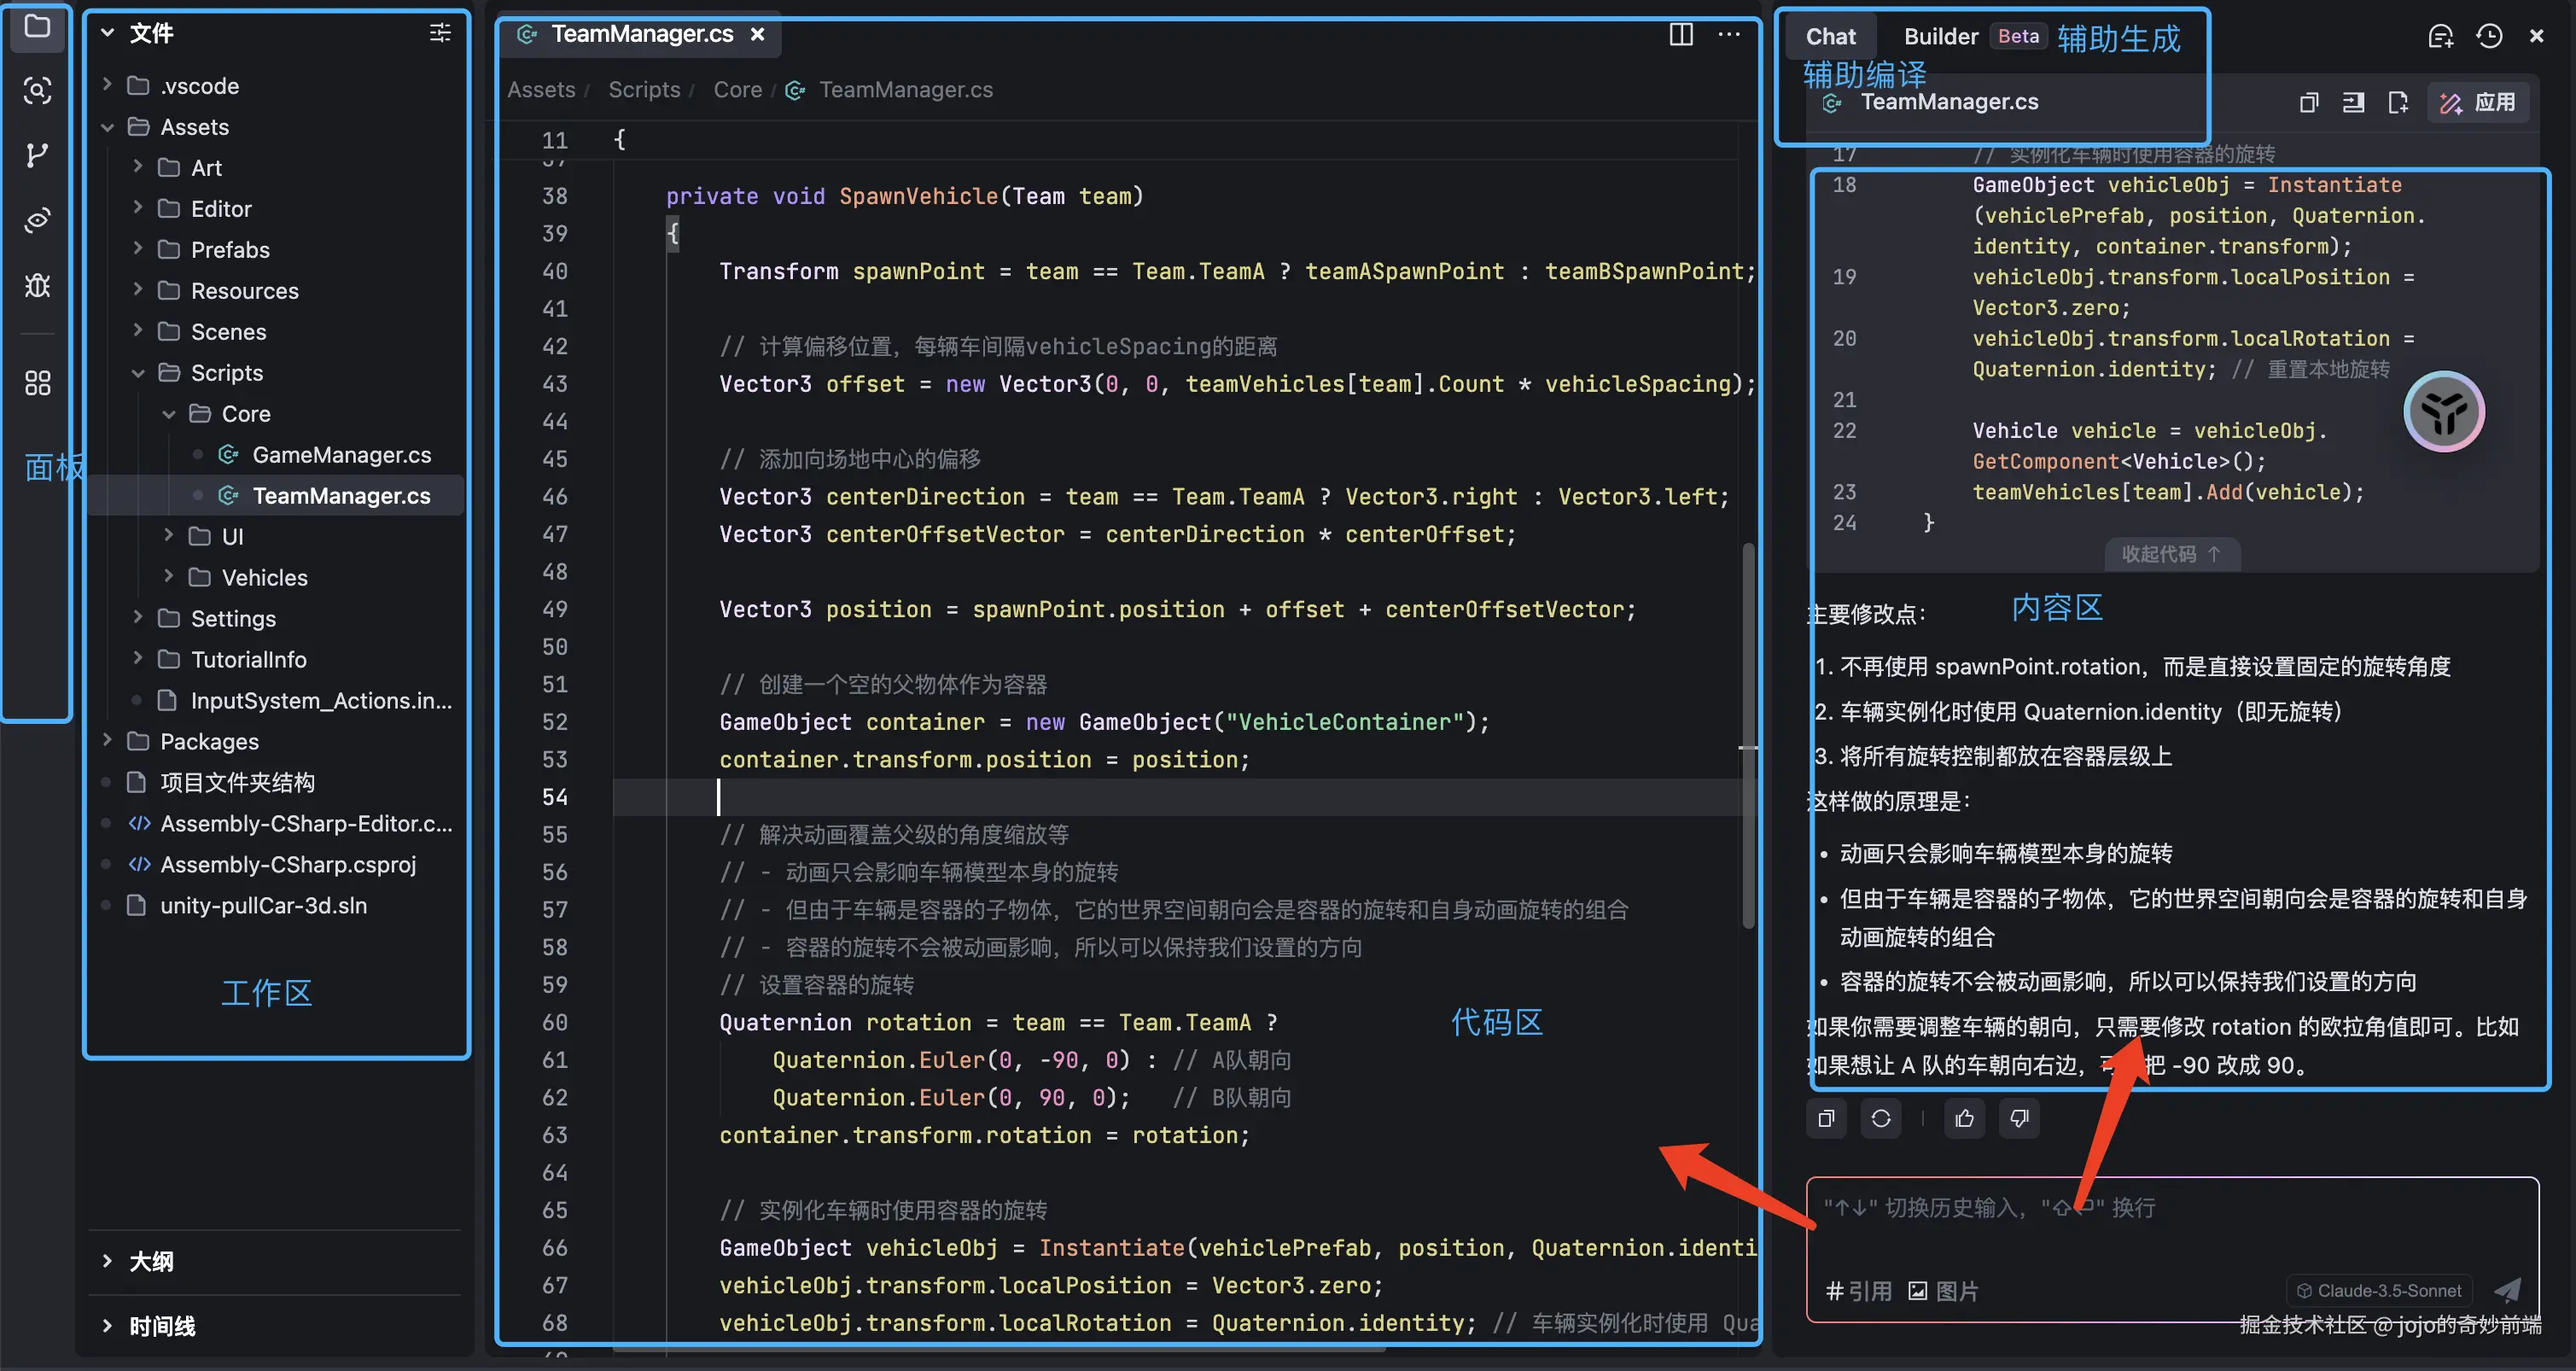Open extensions grid icon in activity bar

point(37,383)
